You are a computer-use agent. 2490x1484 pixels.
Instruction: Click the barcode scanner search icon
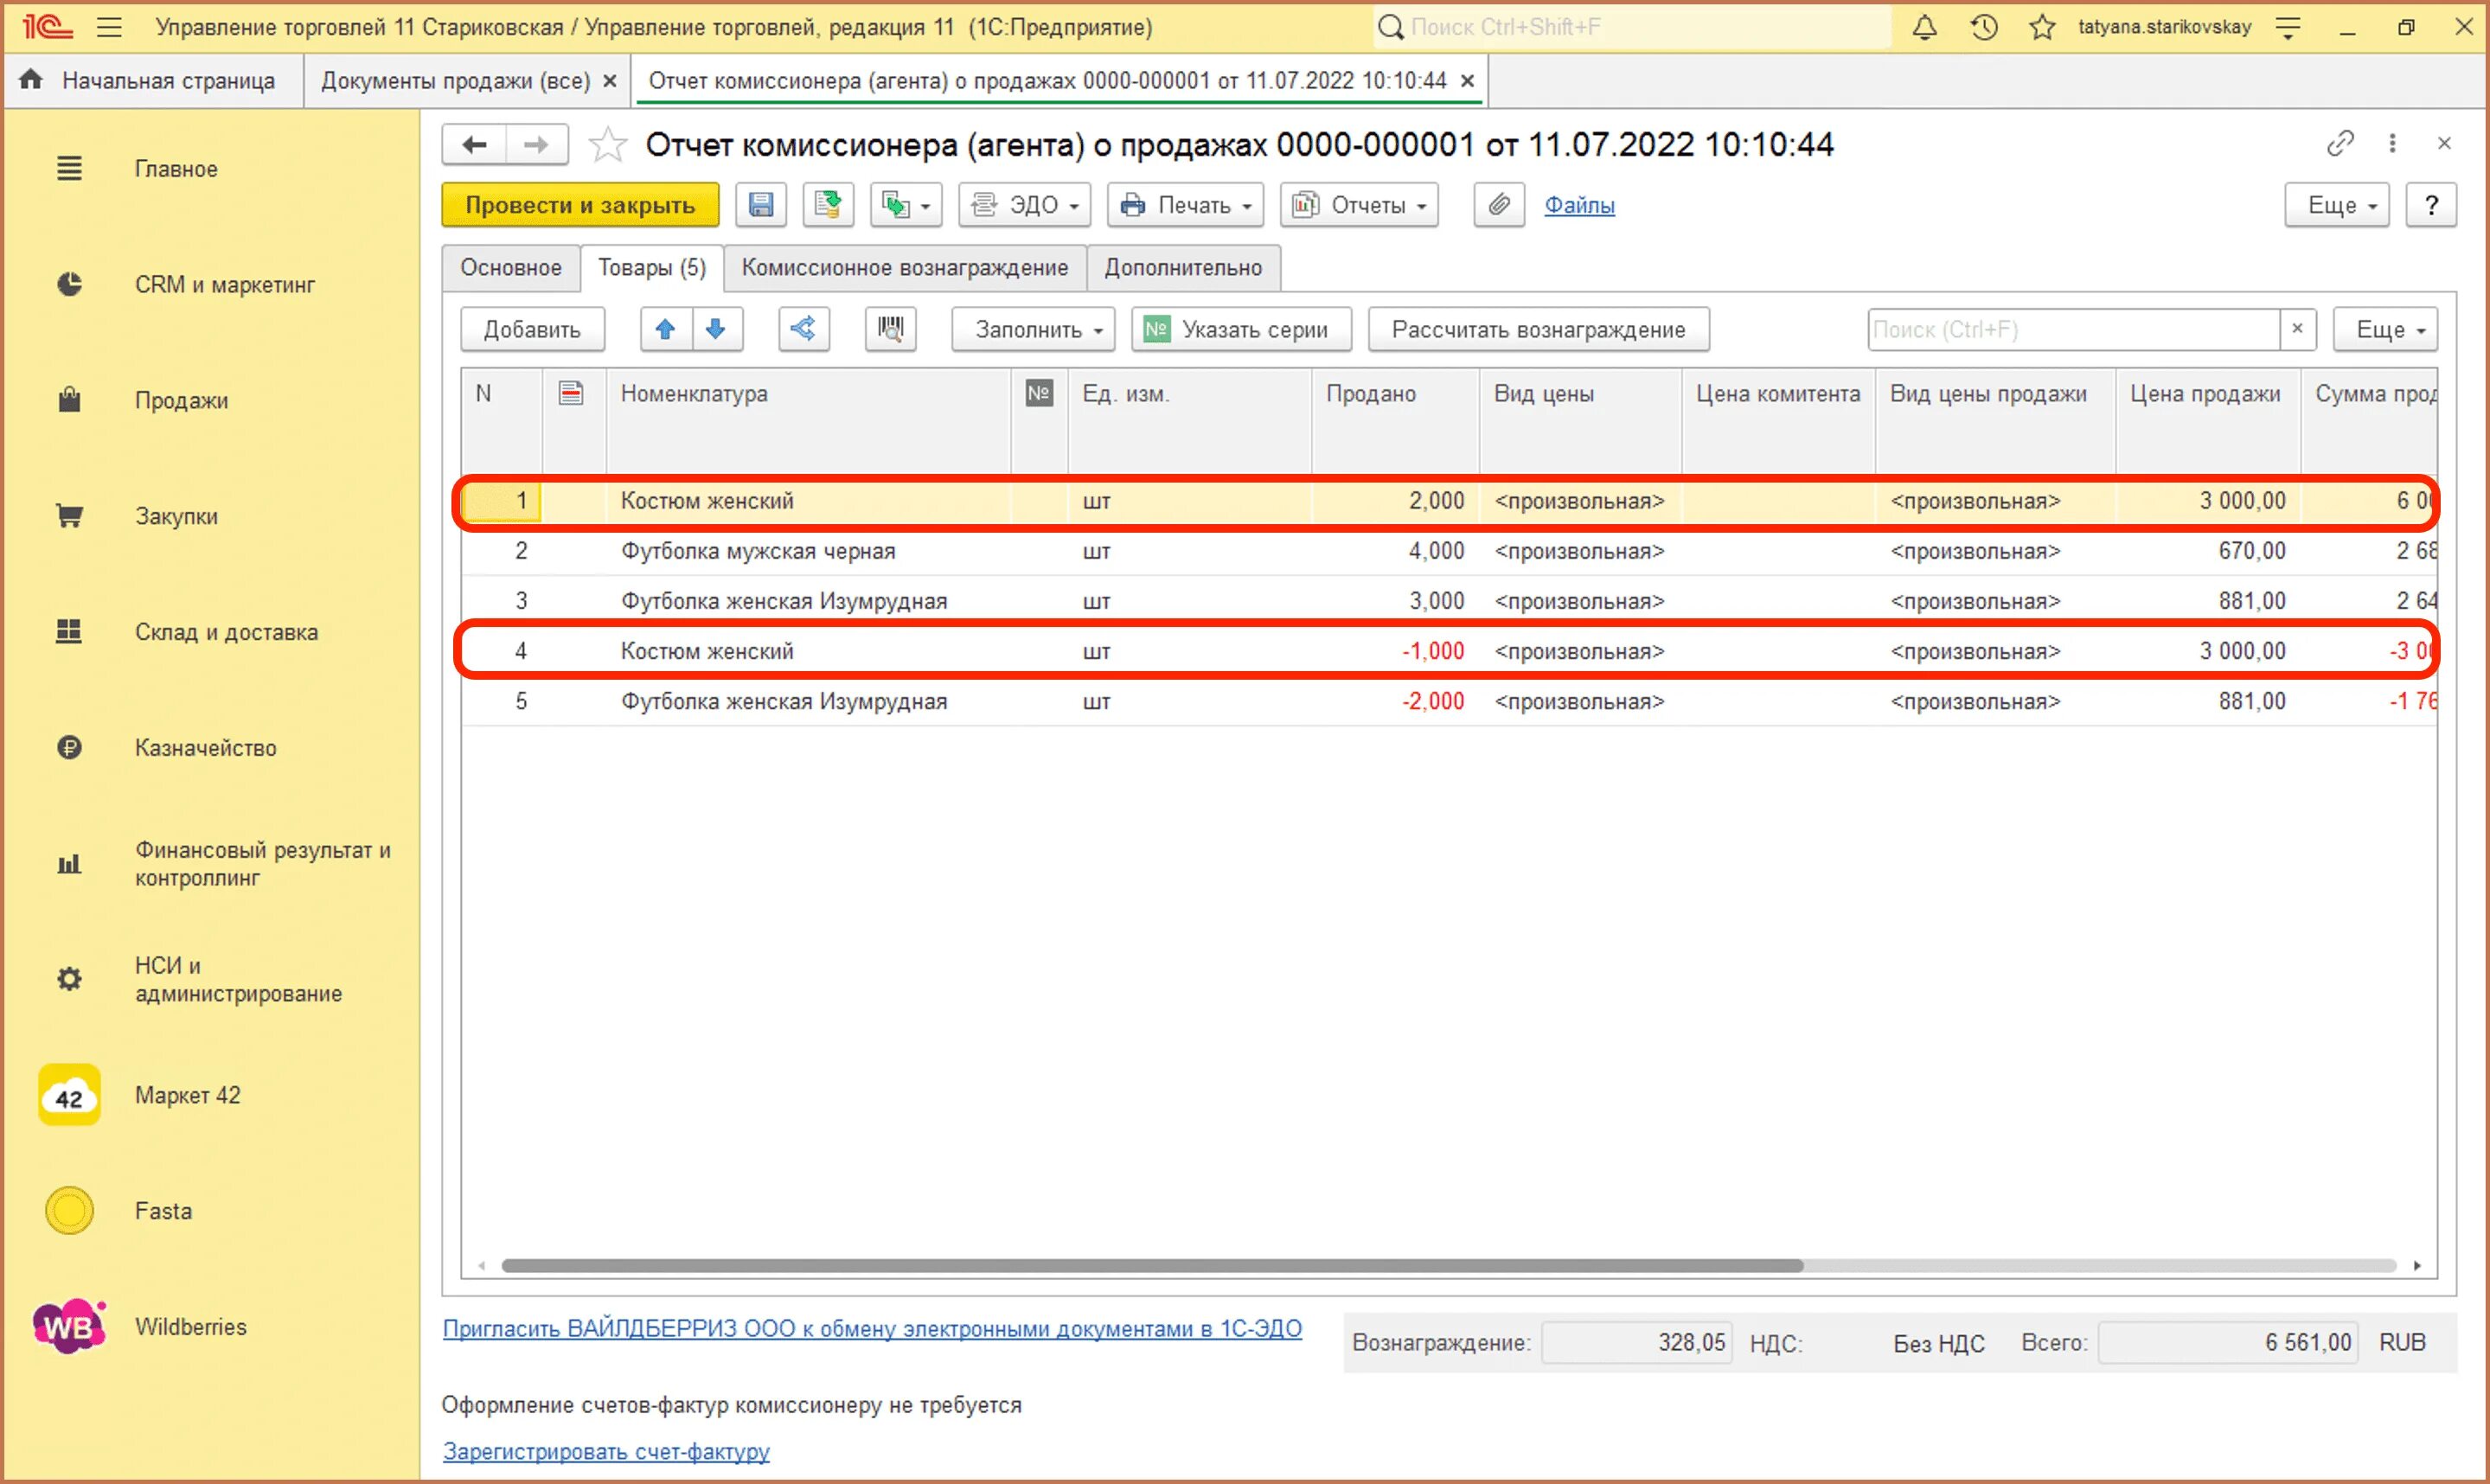tap(890, 329)
